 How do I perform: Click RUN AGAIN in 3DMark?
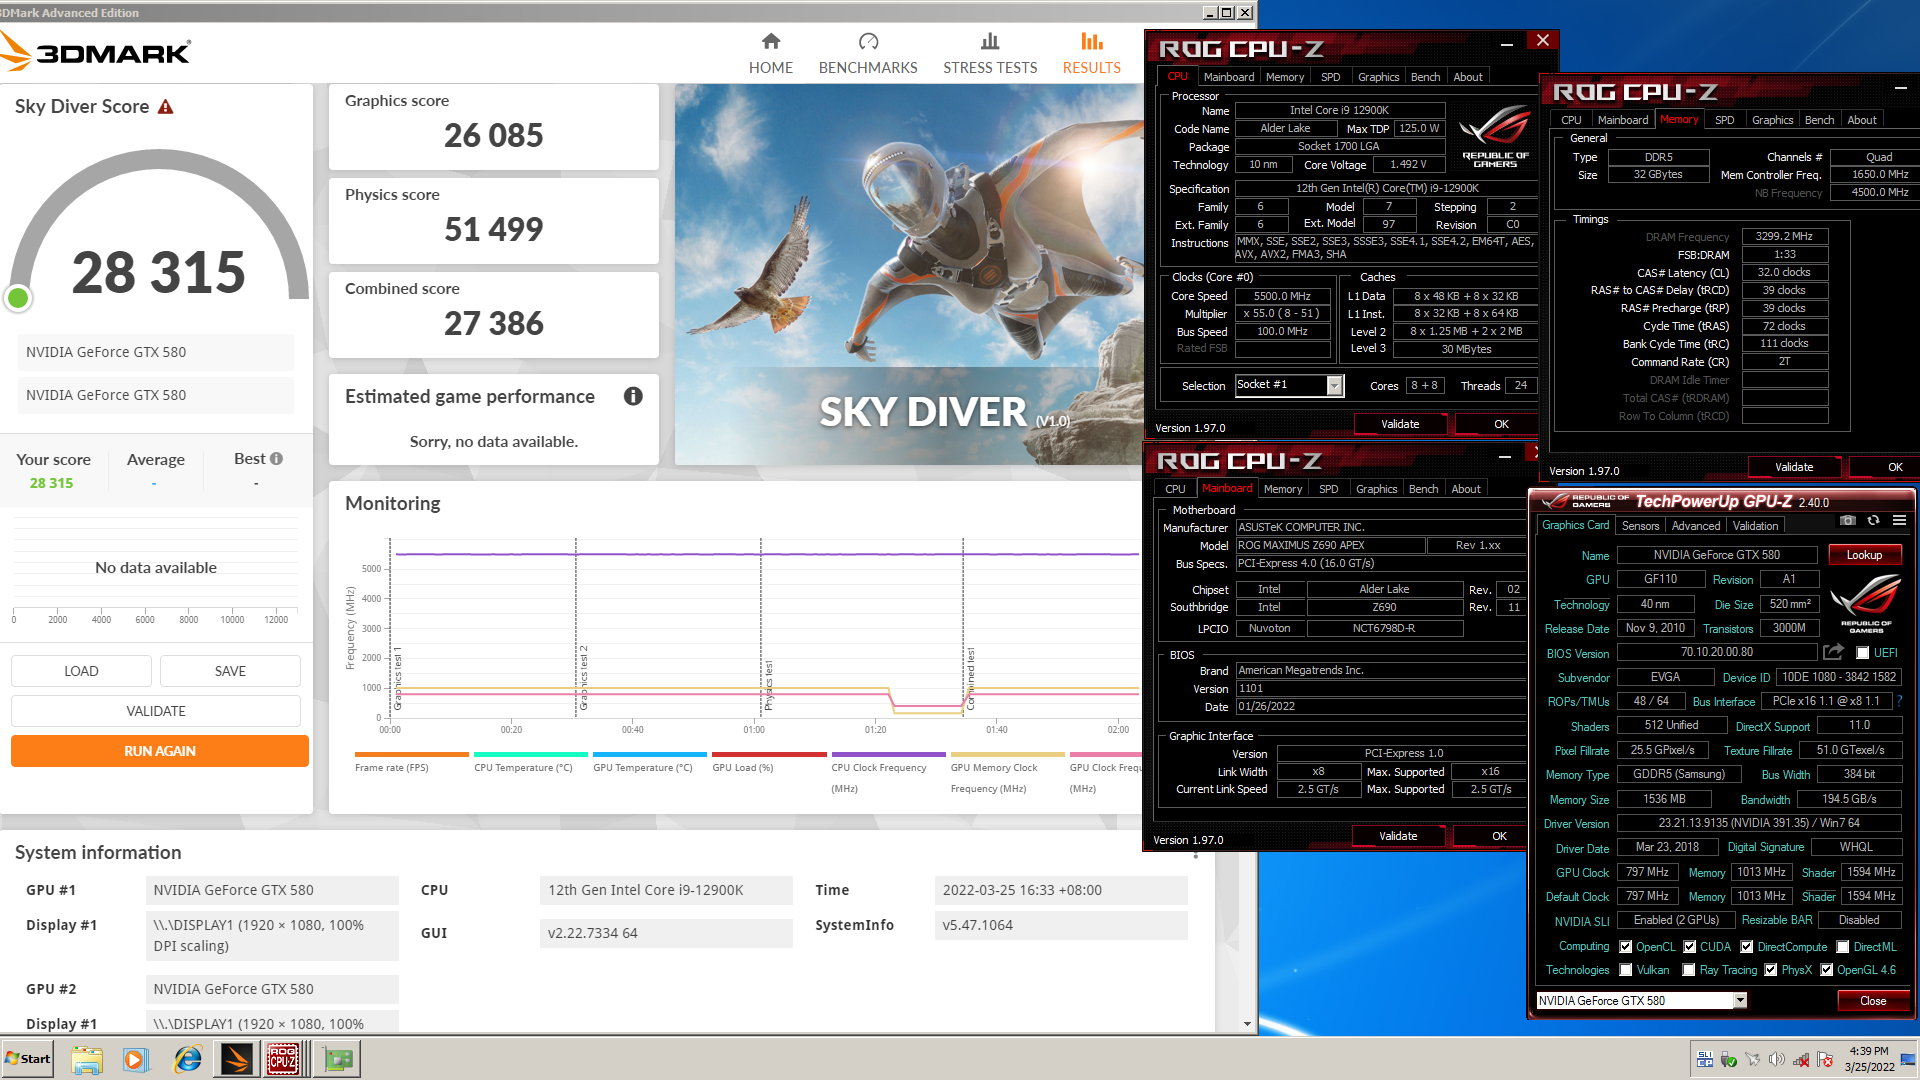click(x=160, y=751)
